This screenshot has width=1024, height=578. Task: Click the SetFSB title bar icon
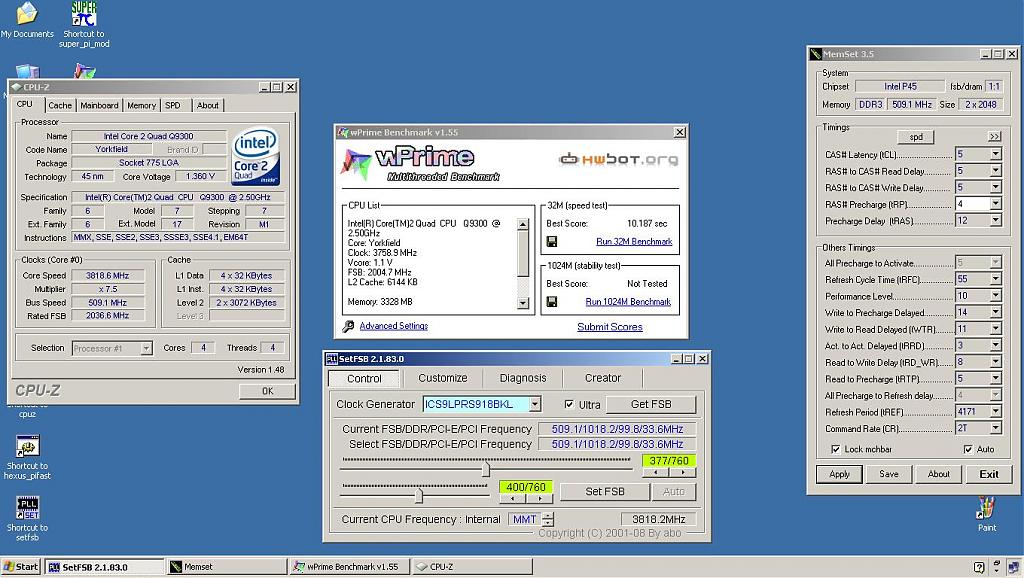click(x=332, y=359)
